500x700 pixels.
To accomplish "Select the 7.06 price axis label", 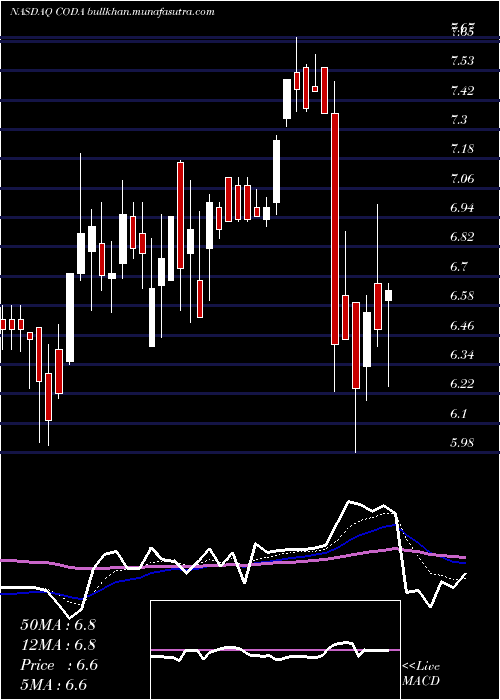I will (464, 179).
